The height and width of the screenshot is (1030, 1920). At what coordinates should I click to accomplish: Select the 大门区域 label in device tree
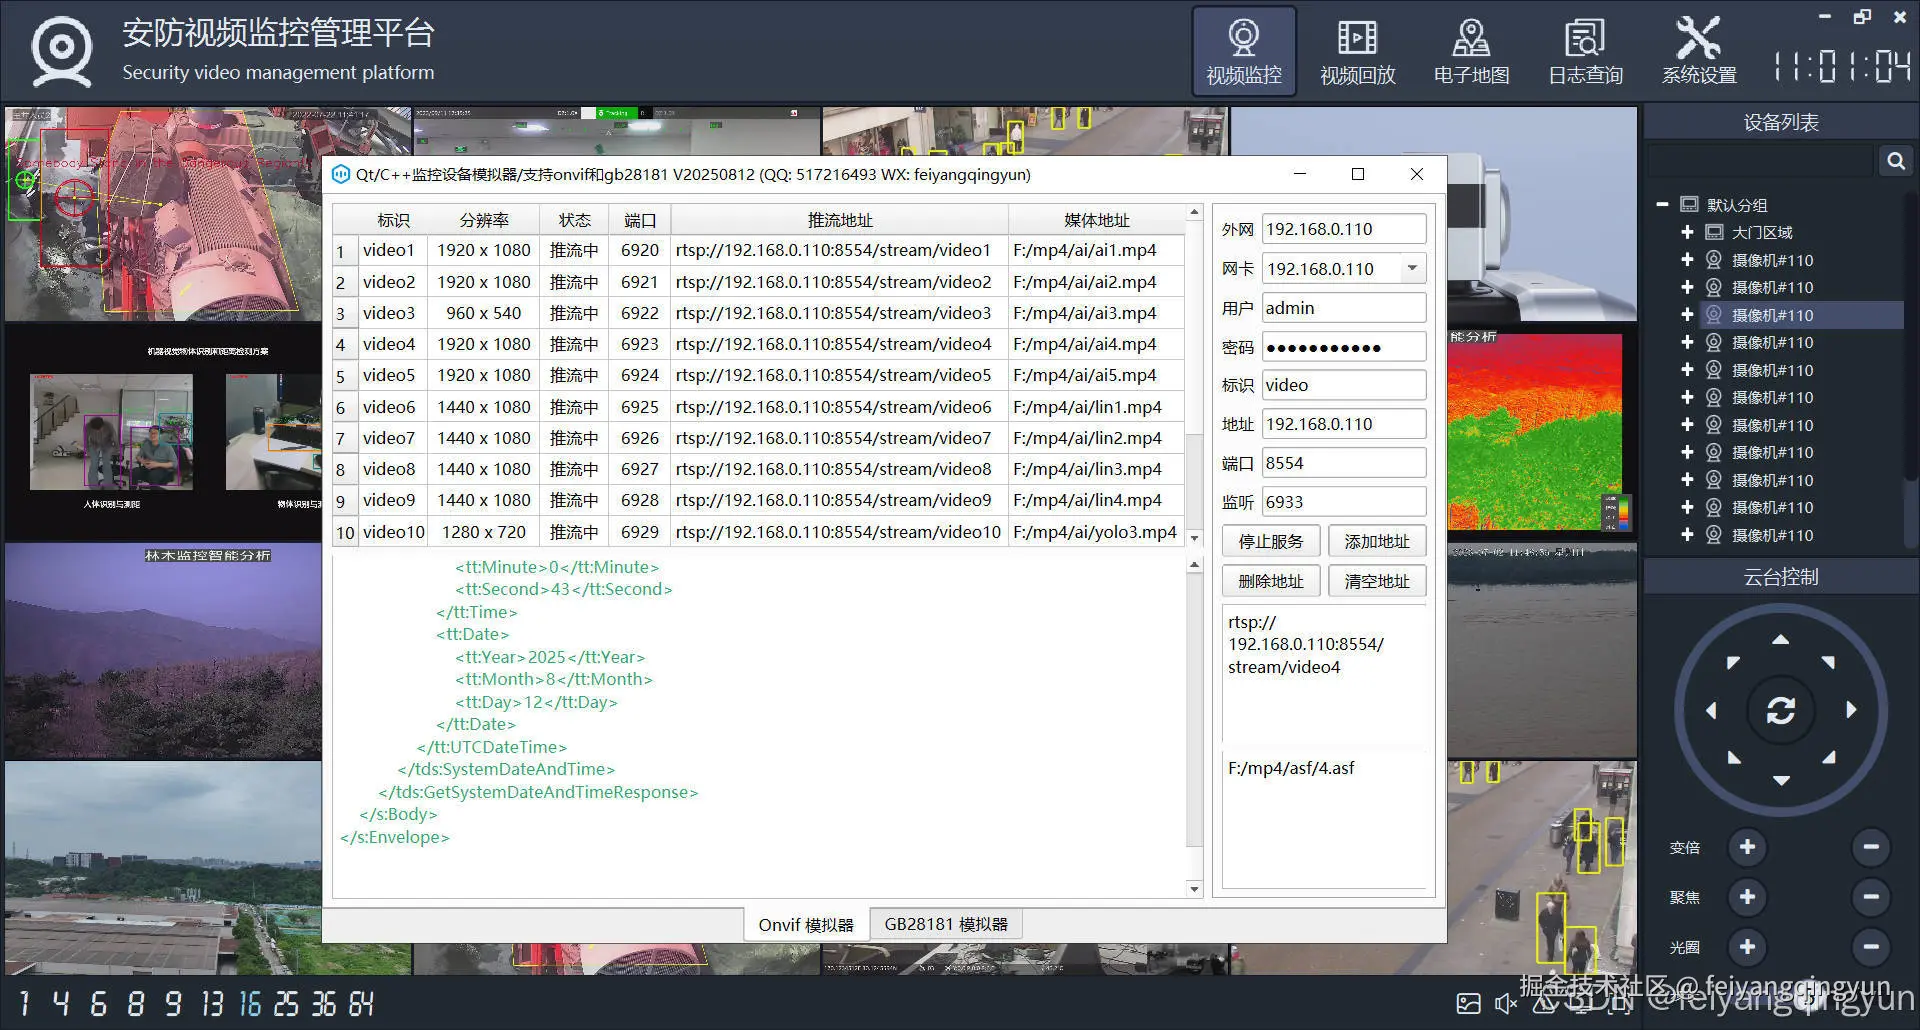click(1762, 232)
